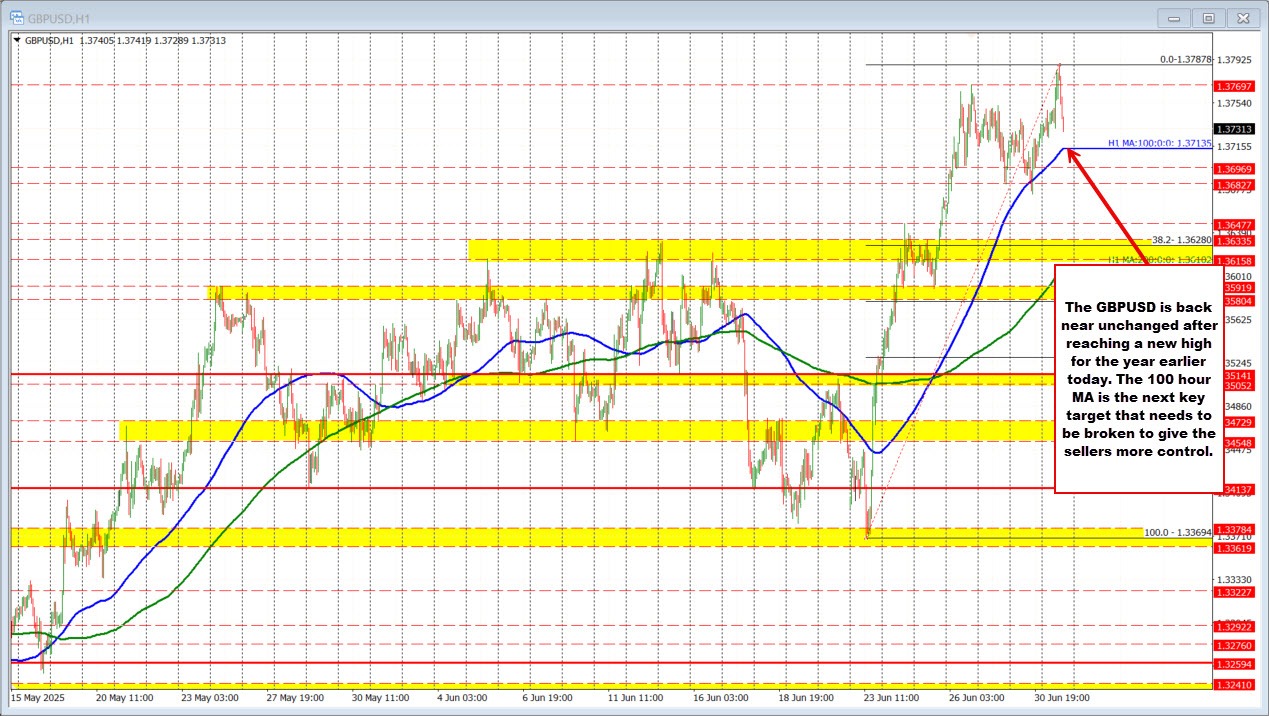Select the H1 MA:100 label near the blue line
This screenshot has width=1269, height=716.
[x=1160, y=144]
